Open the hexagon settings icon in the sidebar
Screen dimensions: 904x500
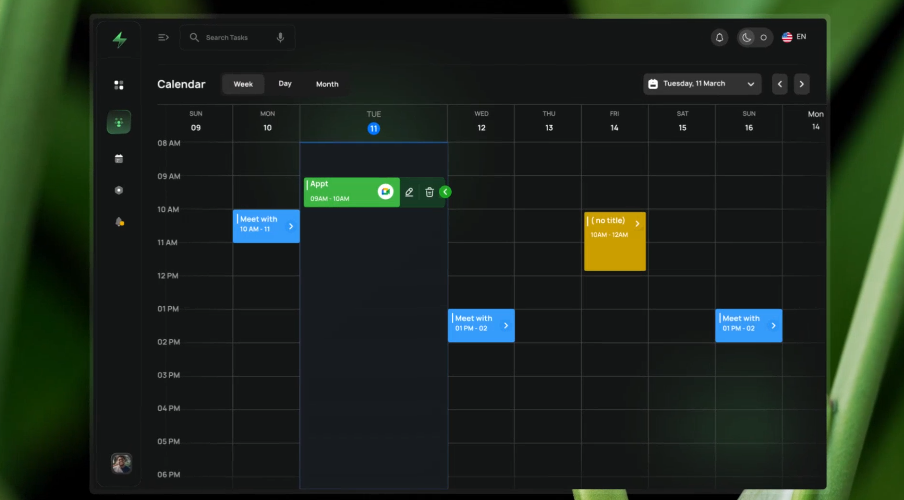coord(119,190)
